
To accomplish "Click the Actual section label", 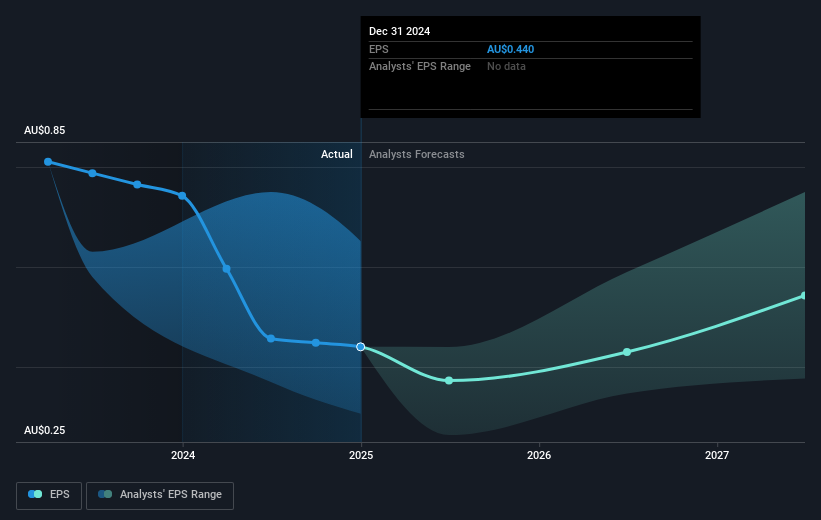I will point(336,154).
